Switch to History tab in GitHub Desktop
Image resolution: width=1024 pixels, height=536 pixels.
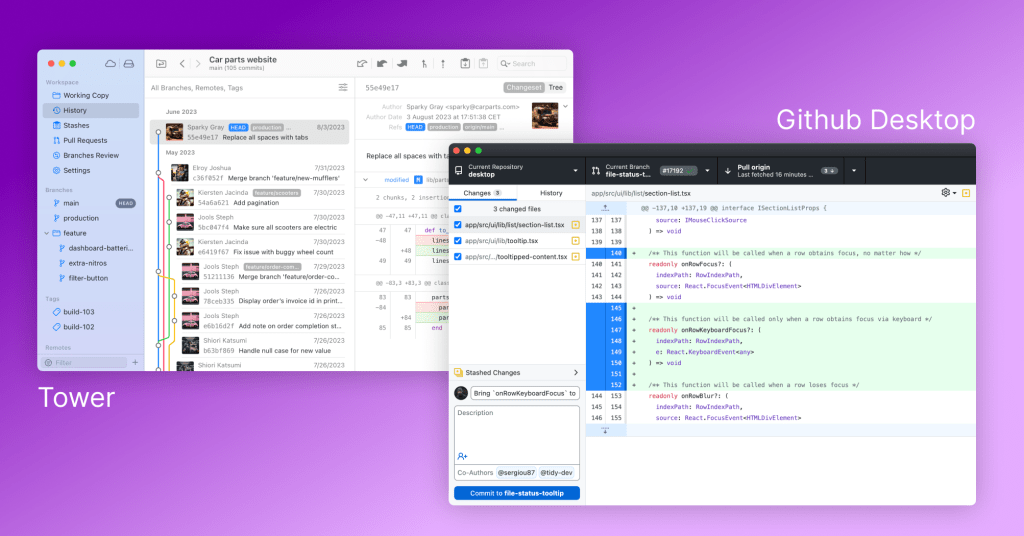click(551, 193)
